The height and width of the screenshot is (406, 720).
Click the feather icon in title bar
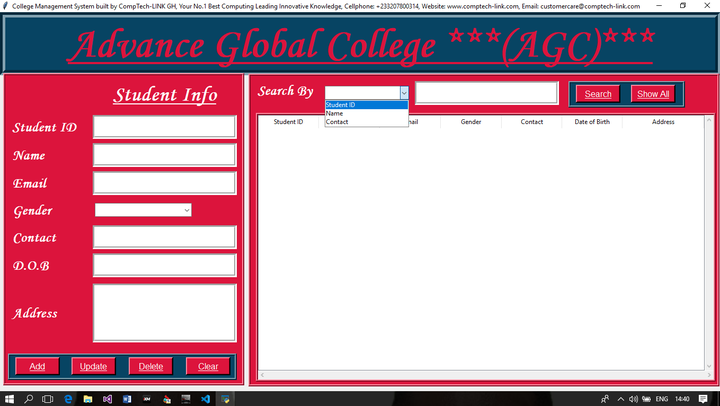pos(5,6)
